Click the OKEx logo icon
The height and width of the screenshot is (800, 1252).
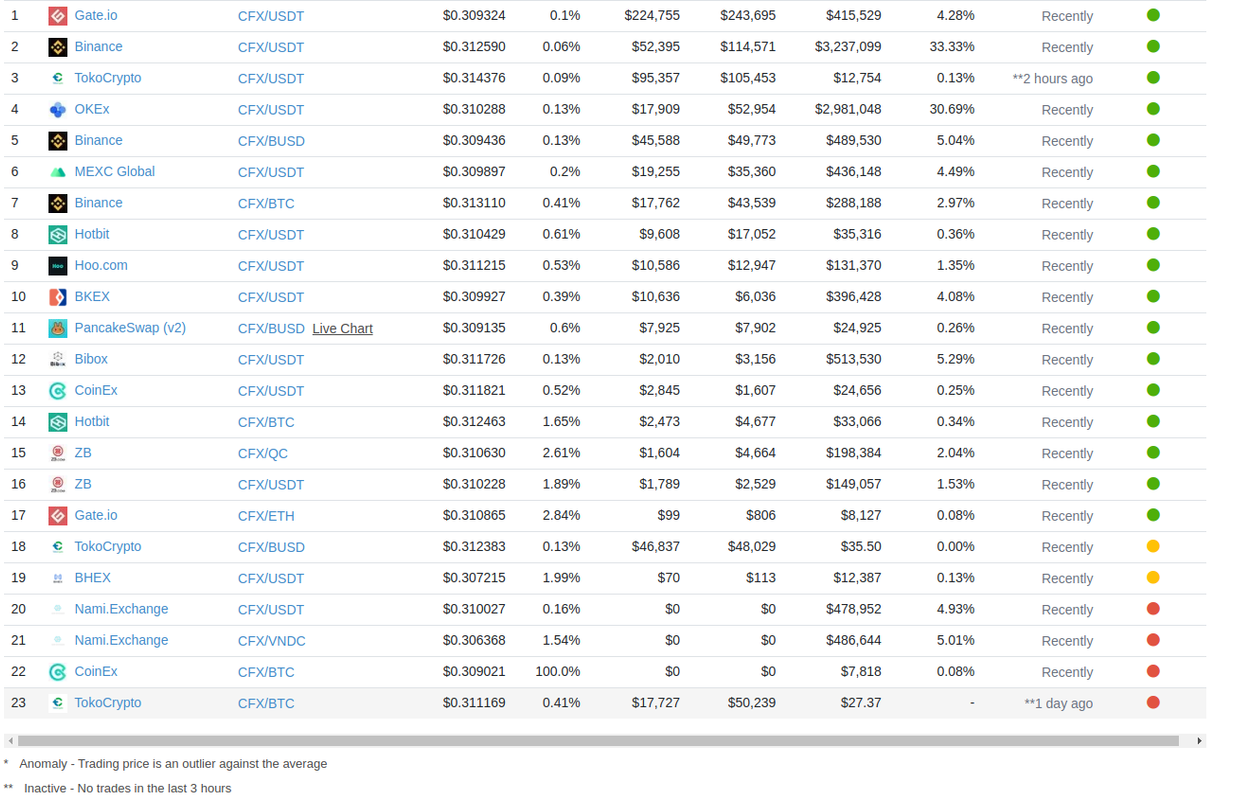[58, 110]
